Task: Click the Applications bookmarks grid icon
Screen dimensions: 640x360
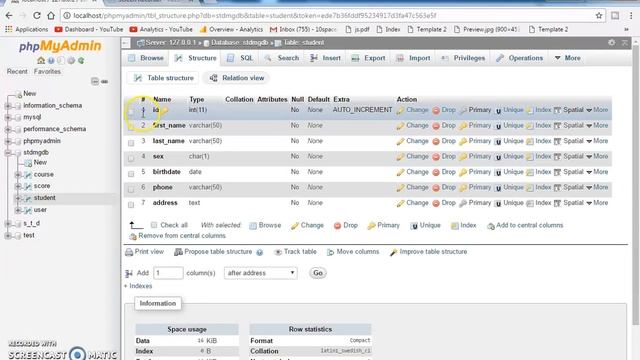Action: (9, 29)
